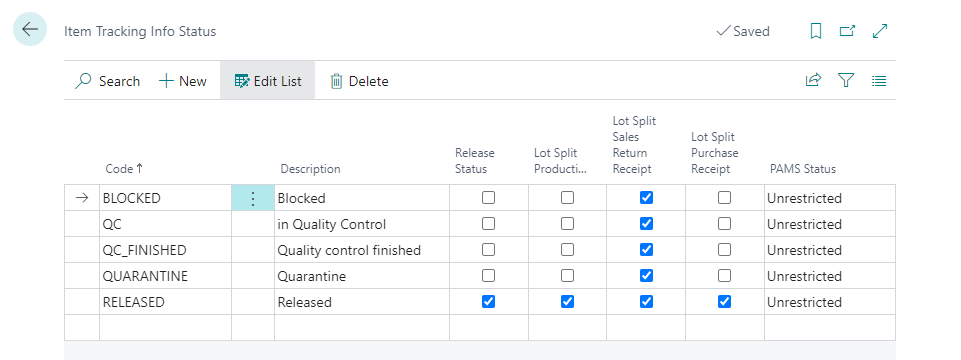Create a New status record

tap(183, 81)
